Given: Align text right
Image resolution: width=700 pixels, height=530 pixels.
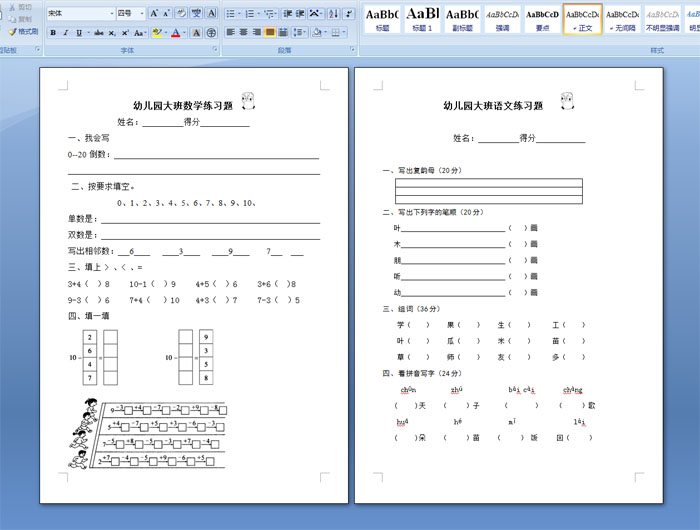Looking at the screenshot, I should click(x=257, y=32).
